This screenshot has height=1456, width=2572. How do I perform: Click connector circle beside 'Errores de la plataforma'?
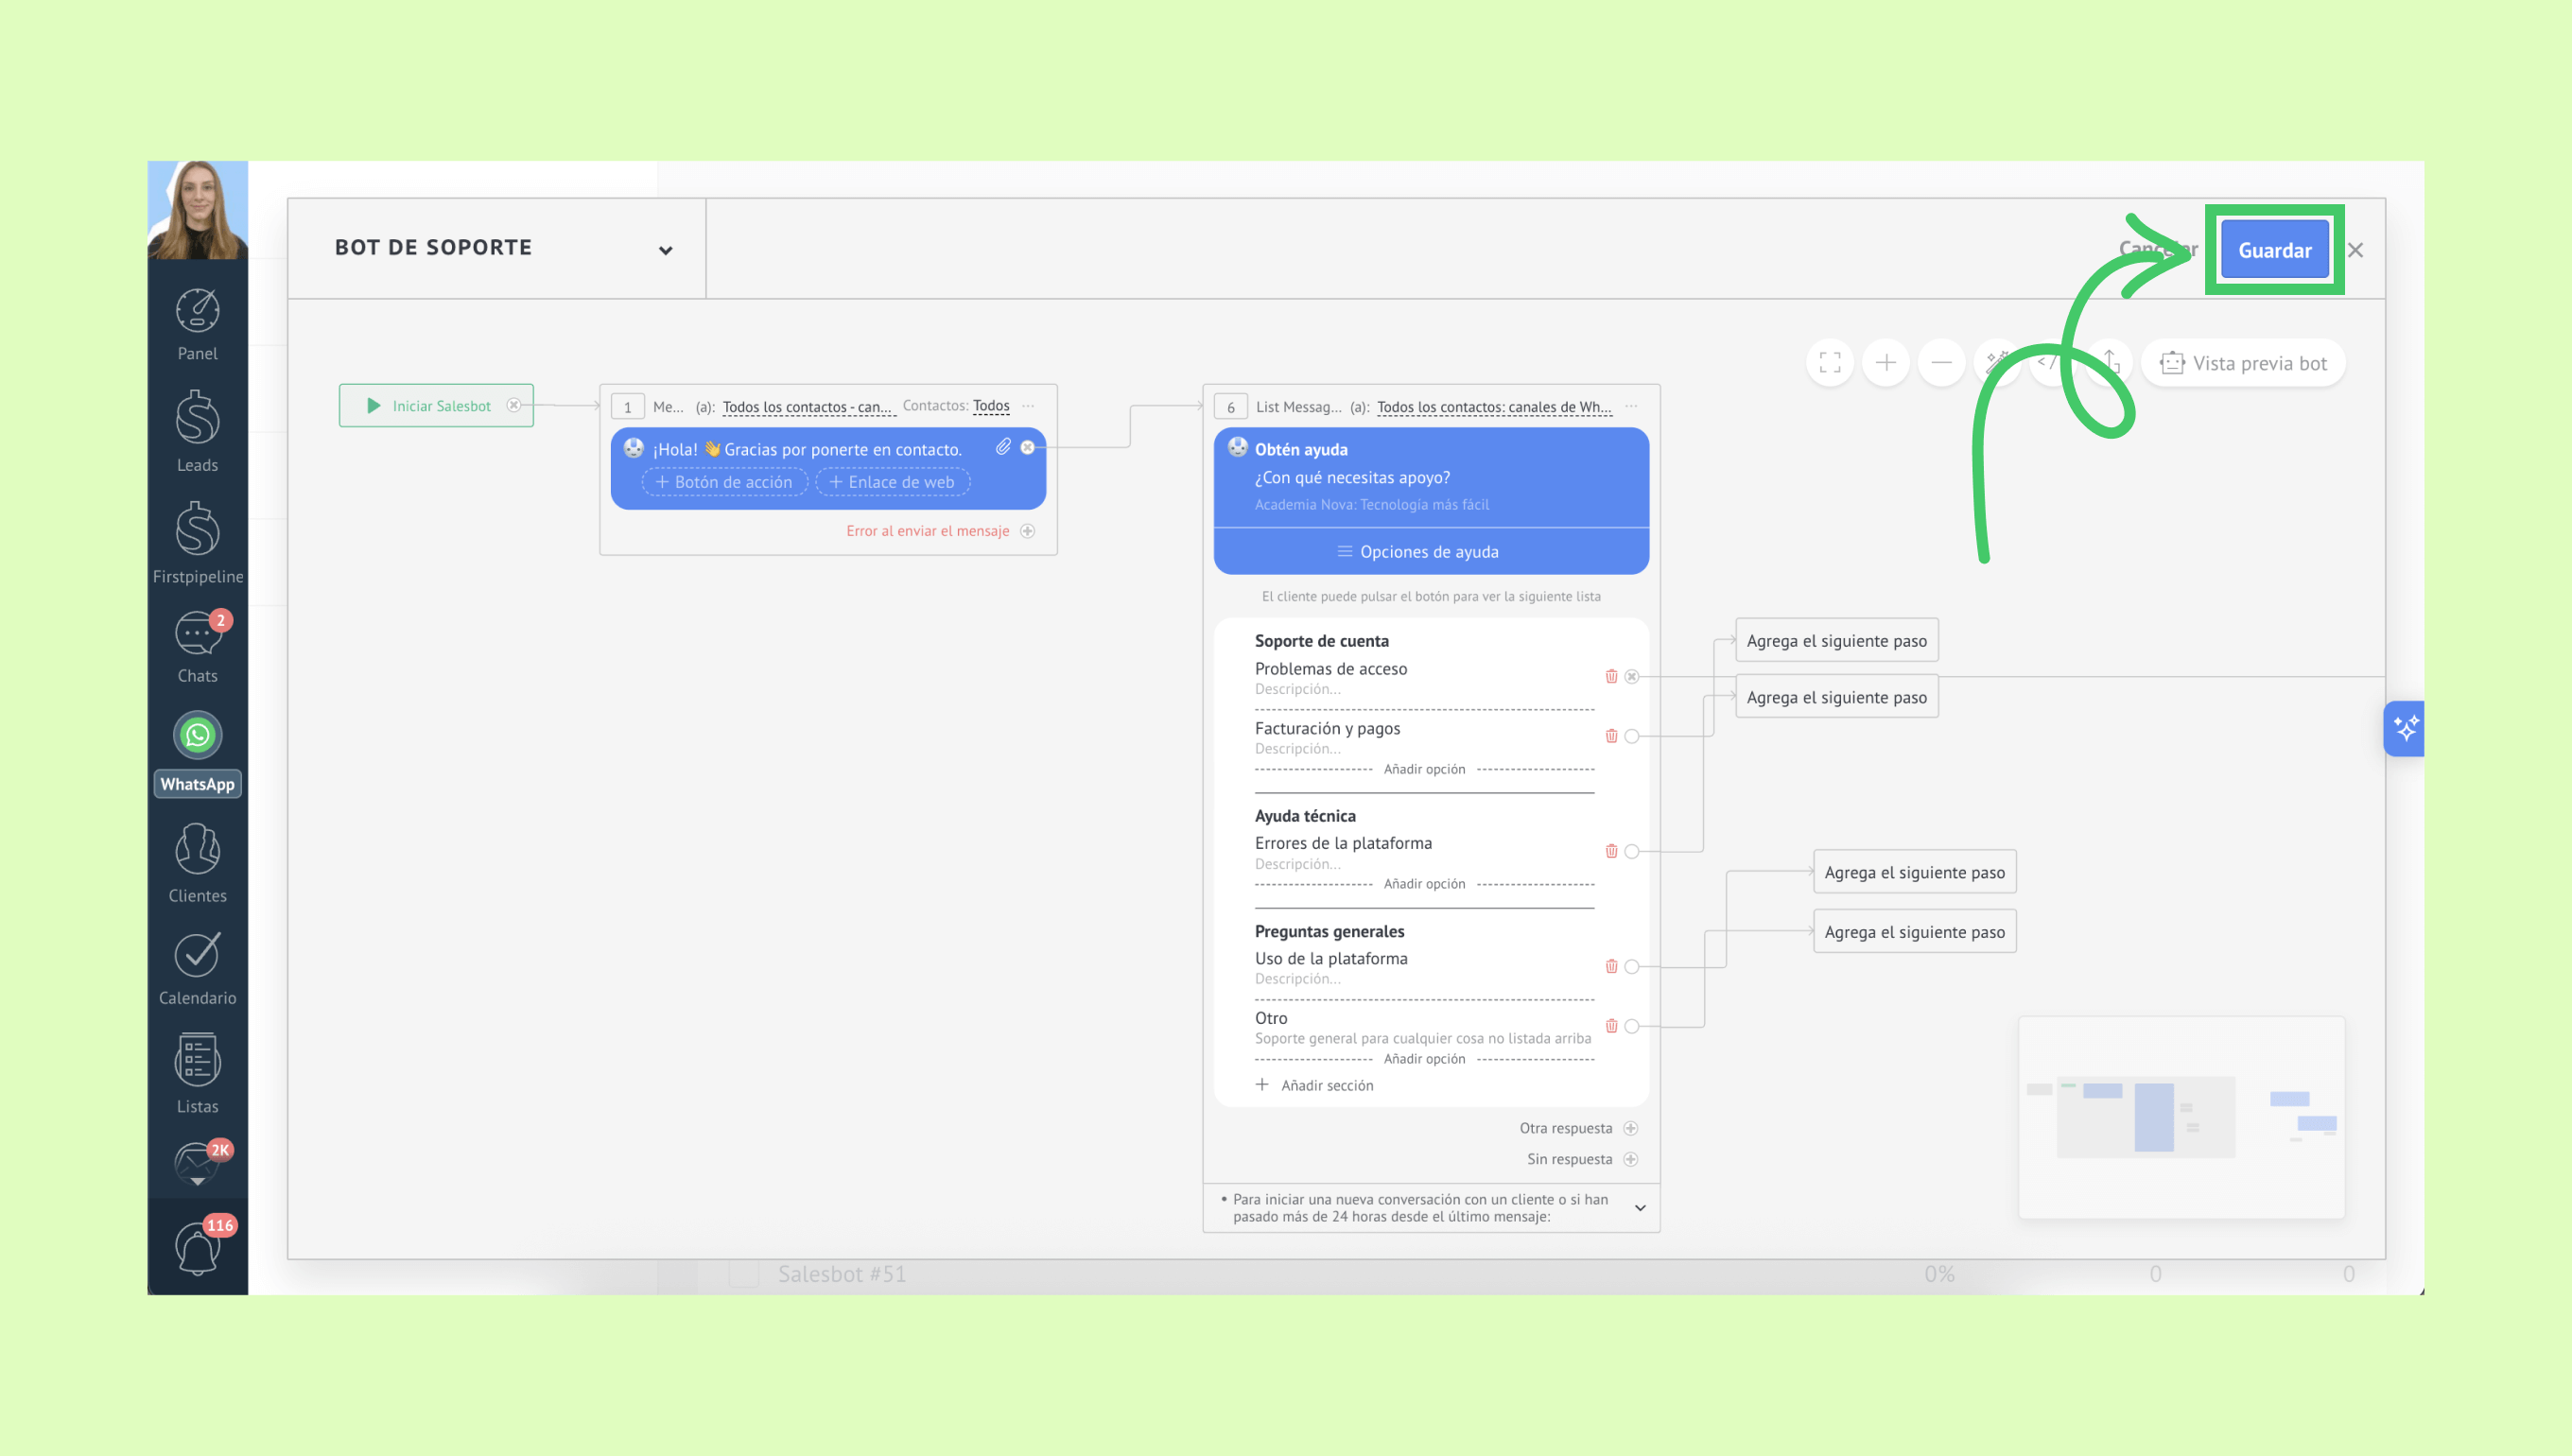pyautogui.click(x=1632, y=851)
